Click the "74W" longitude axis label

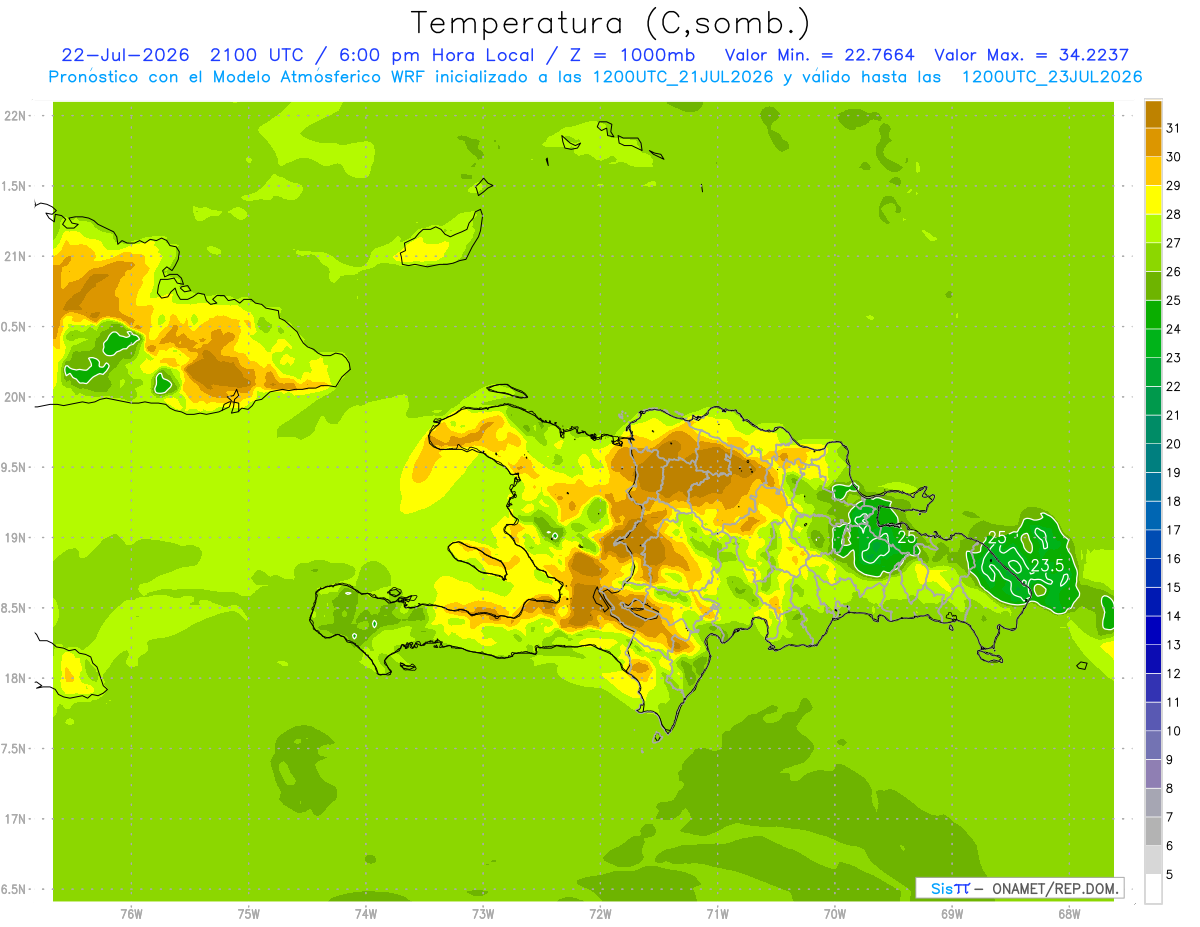click(x=365, y=914)
